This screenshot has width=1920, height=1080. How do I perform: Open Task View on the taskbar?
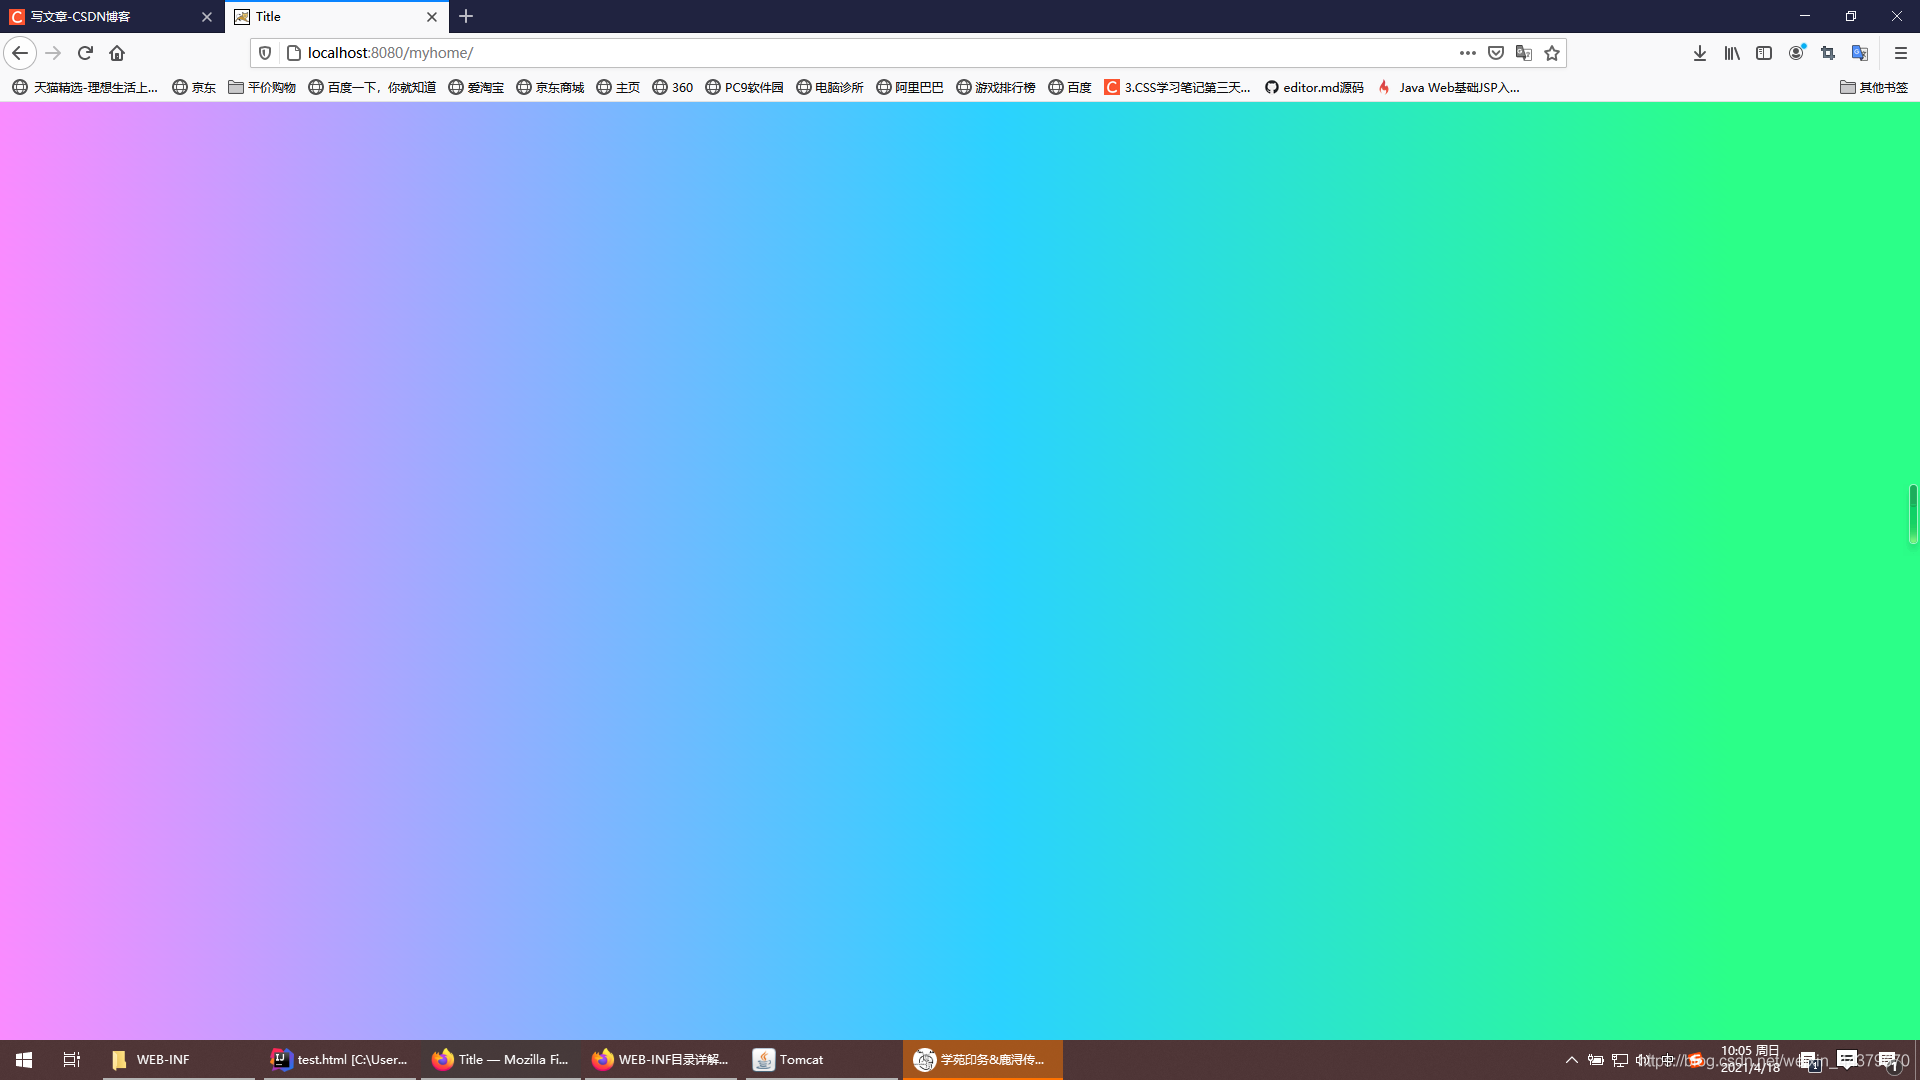point(72,1060)
